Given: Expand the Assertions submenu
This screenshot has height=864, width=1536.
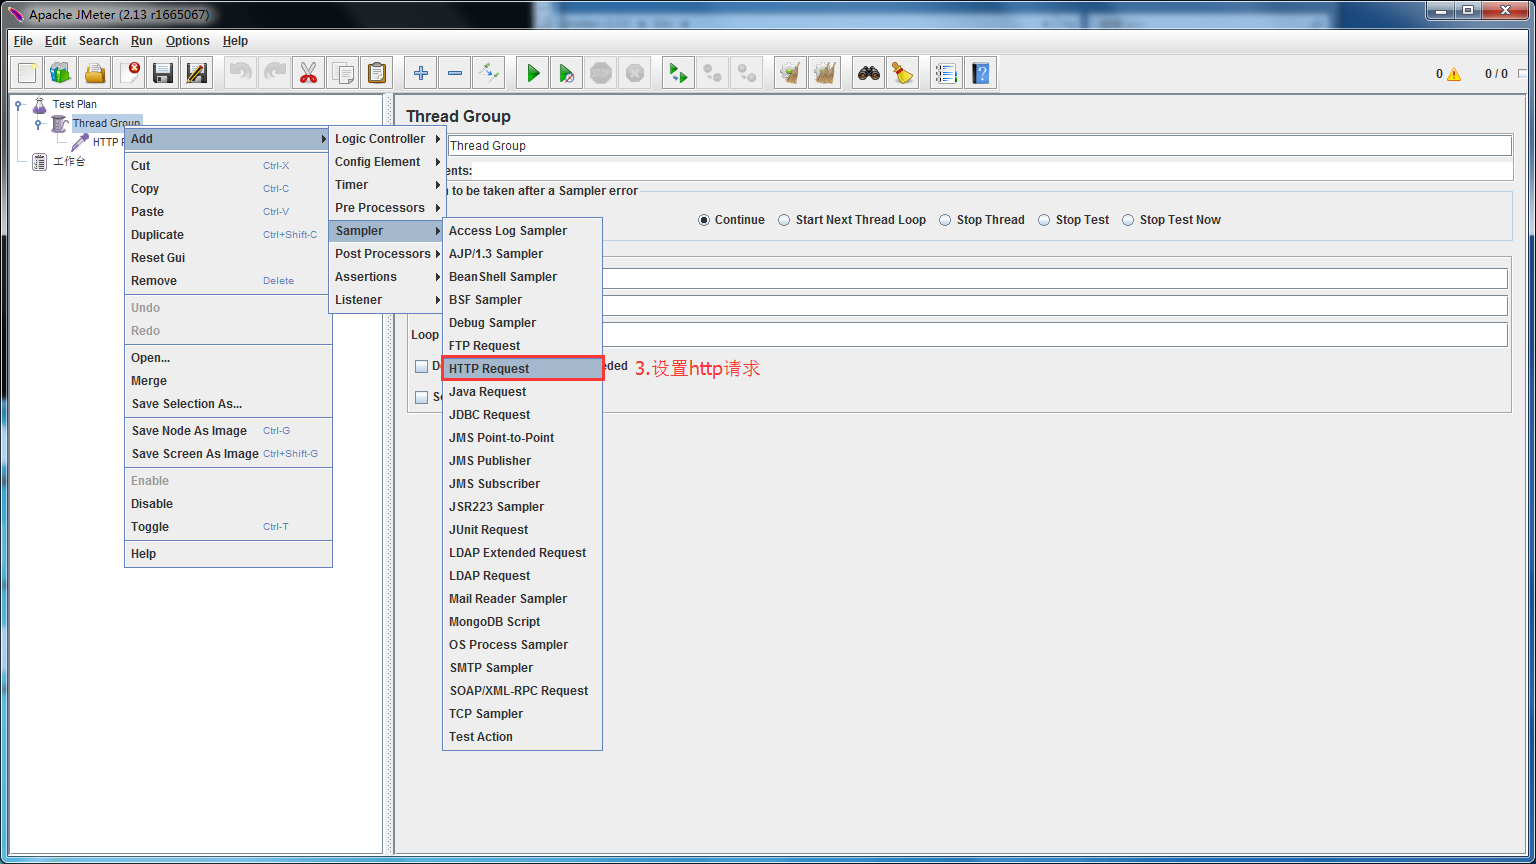Looking at the screenshot, I should tap(387, 277).
